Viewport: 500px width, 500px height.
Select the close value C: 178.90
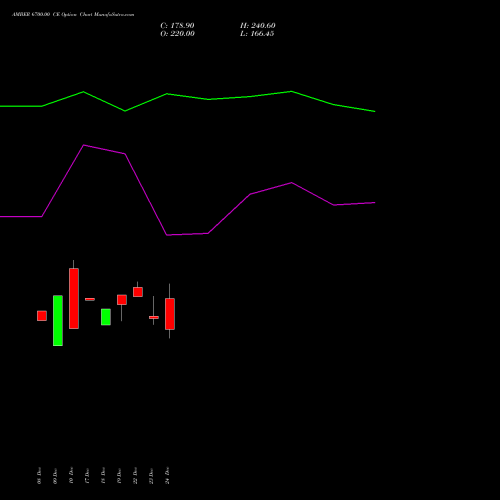tap(177, 26)
